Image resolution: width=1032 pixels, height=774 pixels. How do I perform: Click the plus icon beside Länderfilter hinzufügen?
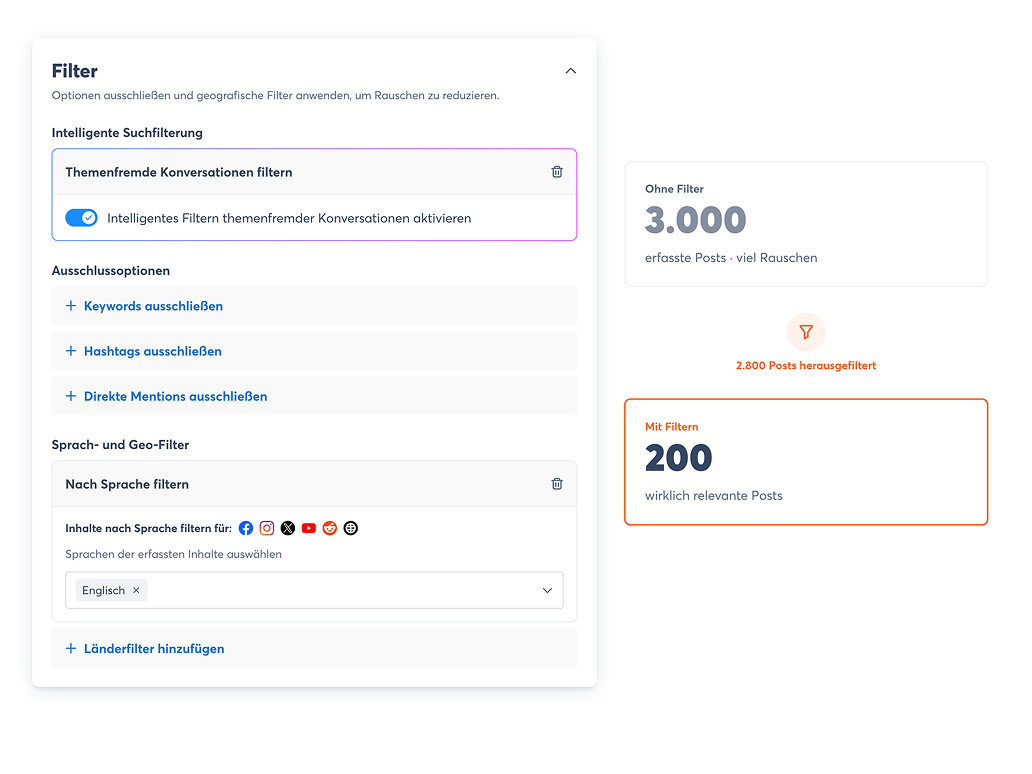click(x=70, y=648)
